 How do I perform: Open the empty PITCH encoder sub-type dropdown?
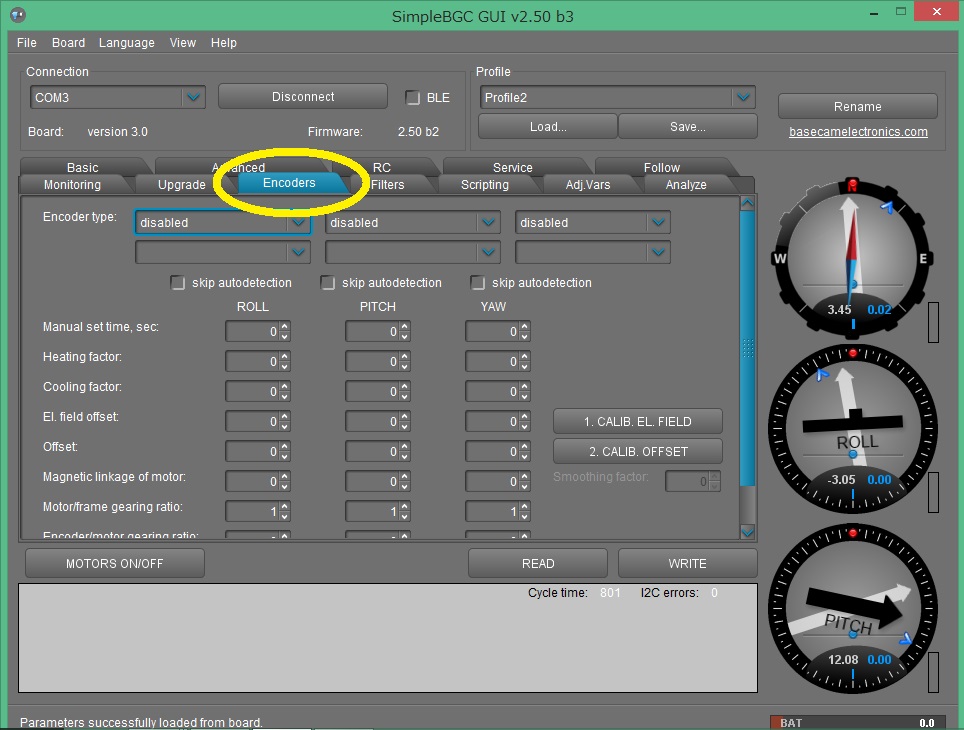(x=413, y=252)
